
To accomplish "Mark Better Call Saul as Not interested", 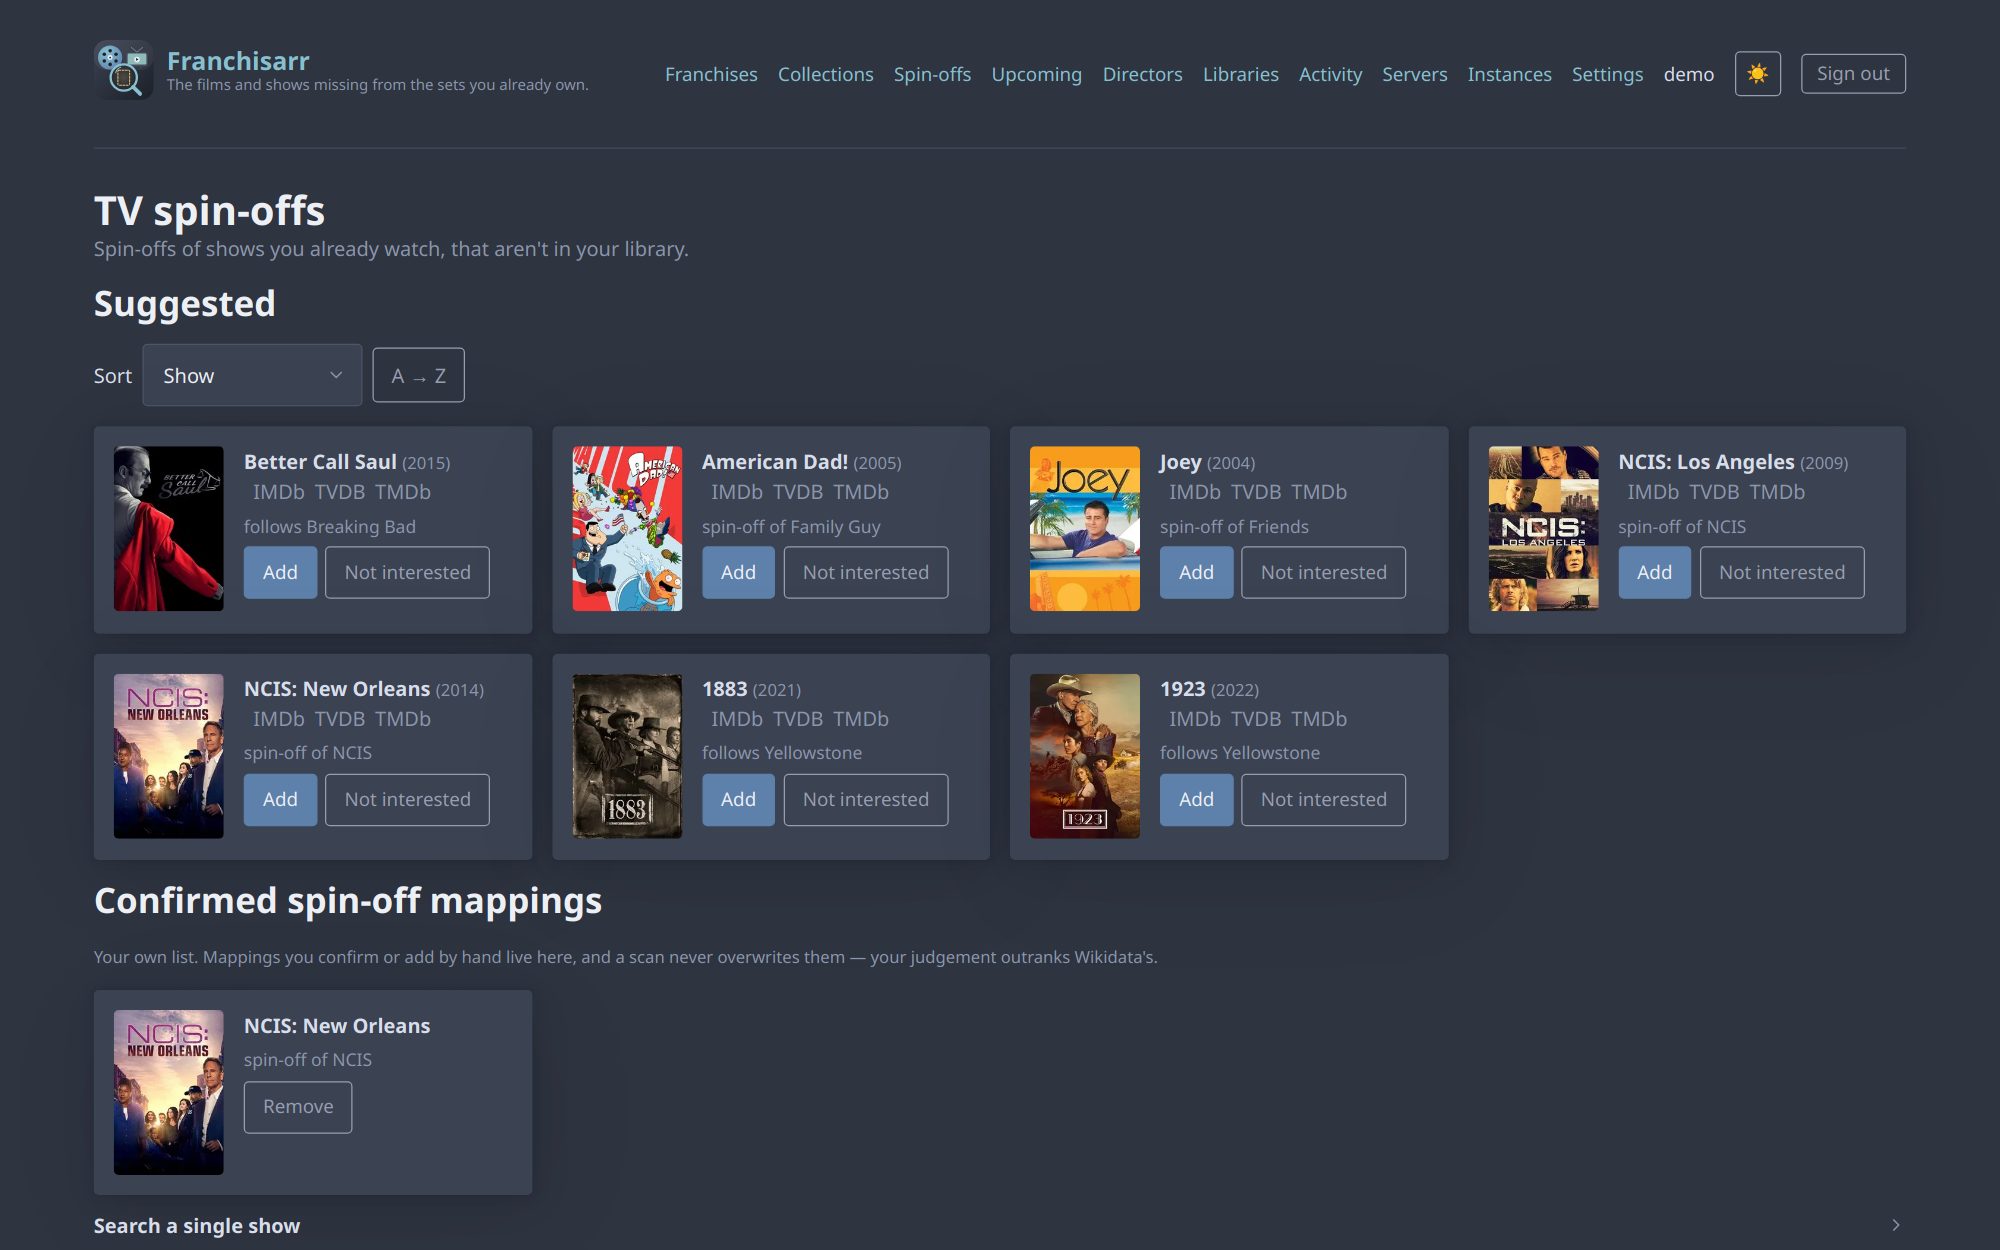I will click(407, 572).
